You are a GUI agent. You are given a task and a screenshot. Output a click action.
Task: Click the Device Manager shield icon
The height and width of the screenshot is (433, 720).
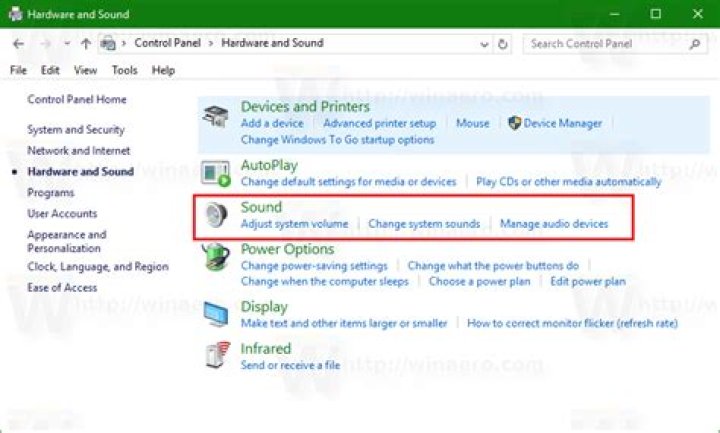(x=514, y=123)
